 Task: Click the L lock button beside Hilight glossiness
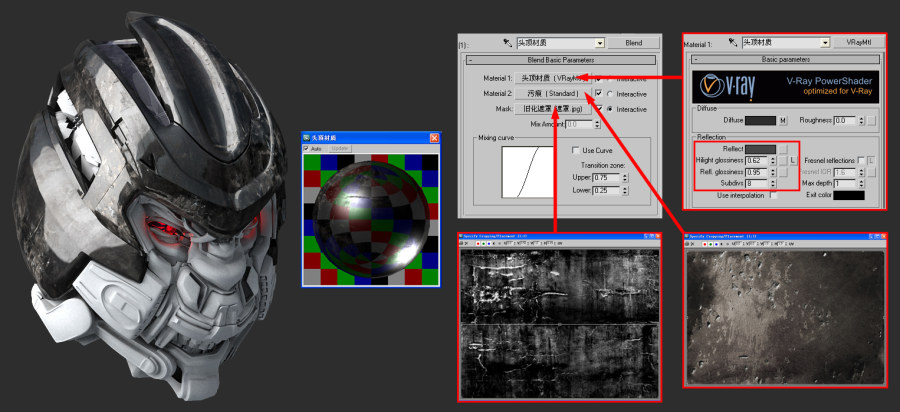point(791,160)
